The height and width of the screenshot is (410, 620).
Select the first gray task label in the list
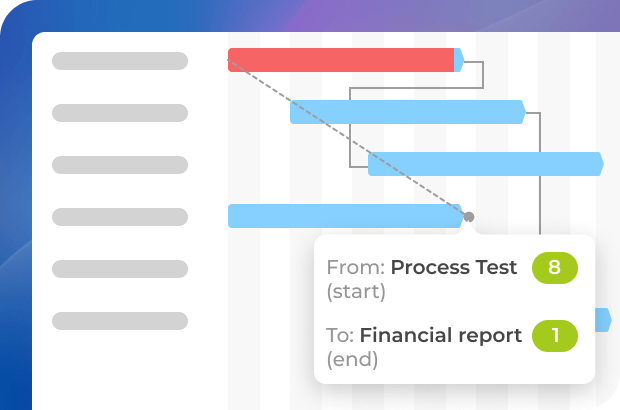click(x=120, y=61)
